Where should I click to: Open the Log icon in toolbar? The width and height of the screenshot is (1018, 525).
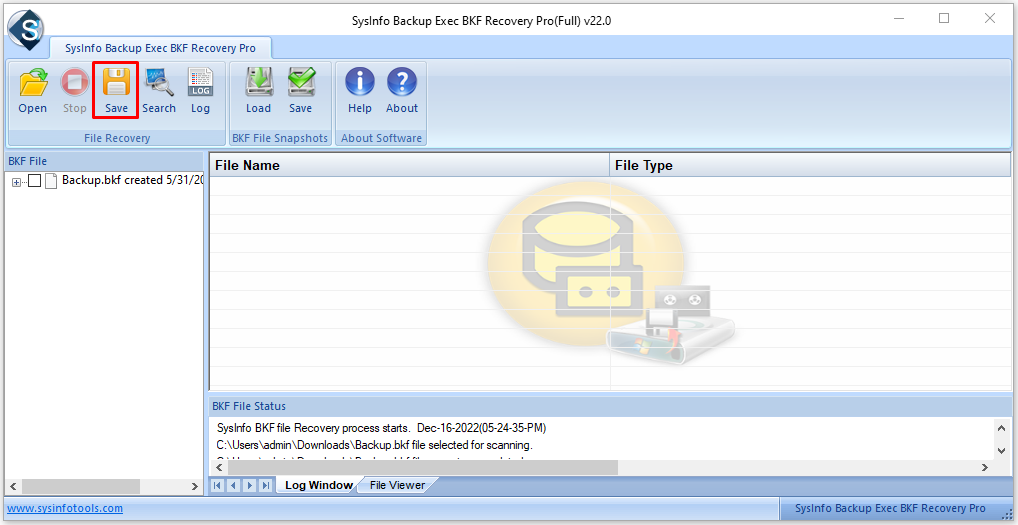(200, 91)
